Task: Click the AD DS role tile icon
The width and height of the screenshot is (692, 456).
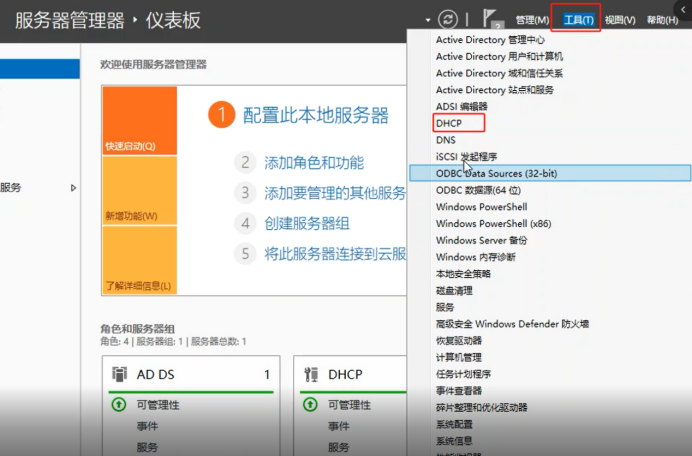Action: point(119,374)
